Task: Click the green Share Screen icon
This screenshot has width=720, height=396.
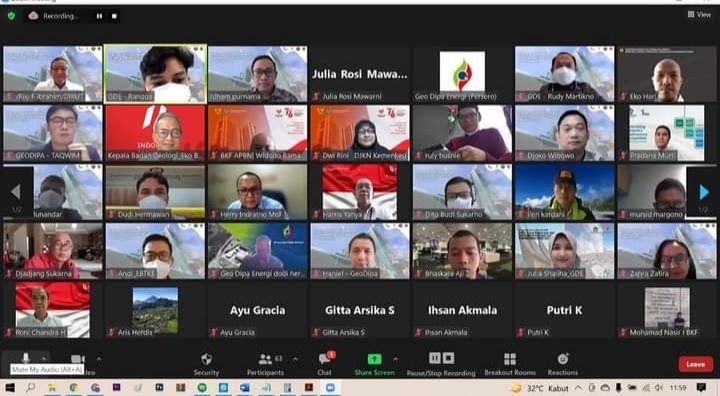Action: click(374, 359)
